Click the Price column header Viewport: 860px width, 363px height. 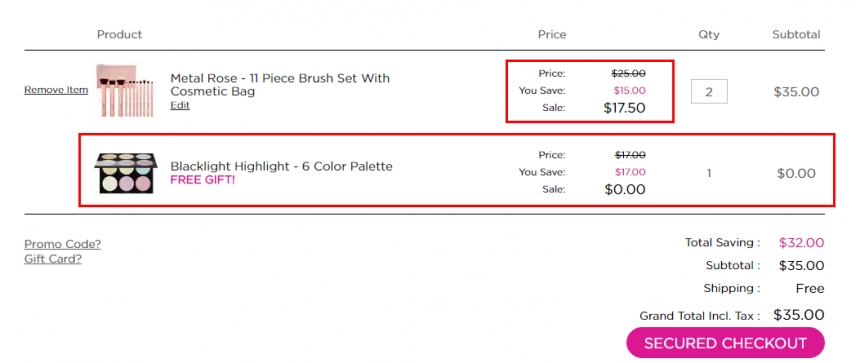coord(552,35)
